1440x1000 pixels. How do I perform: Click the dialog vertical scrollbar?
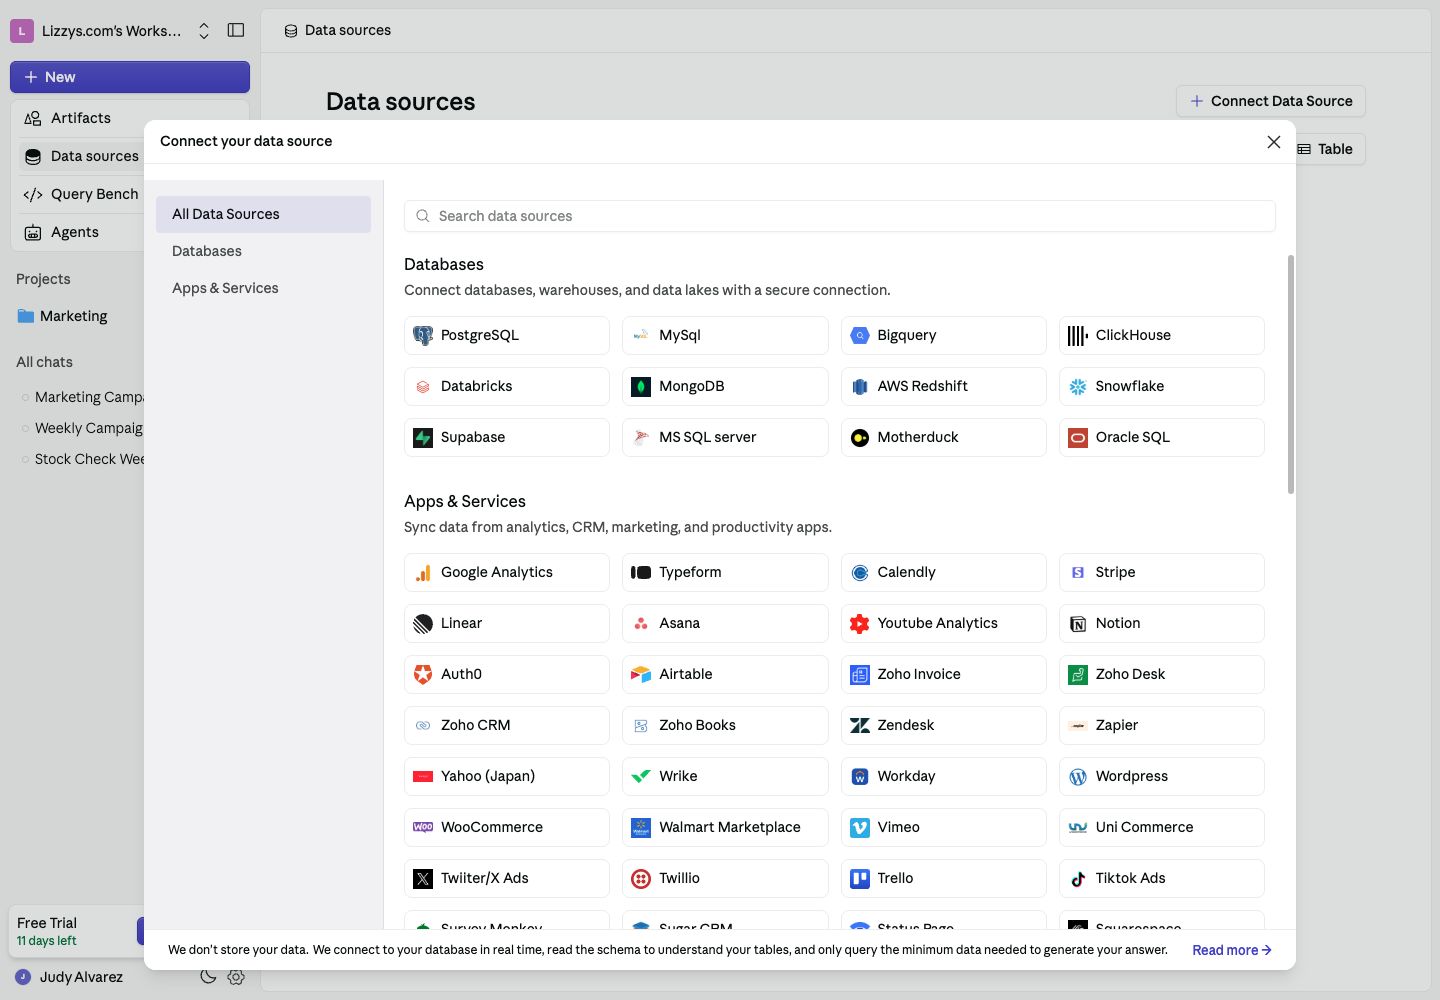pos(1291,374)
